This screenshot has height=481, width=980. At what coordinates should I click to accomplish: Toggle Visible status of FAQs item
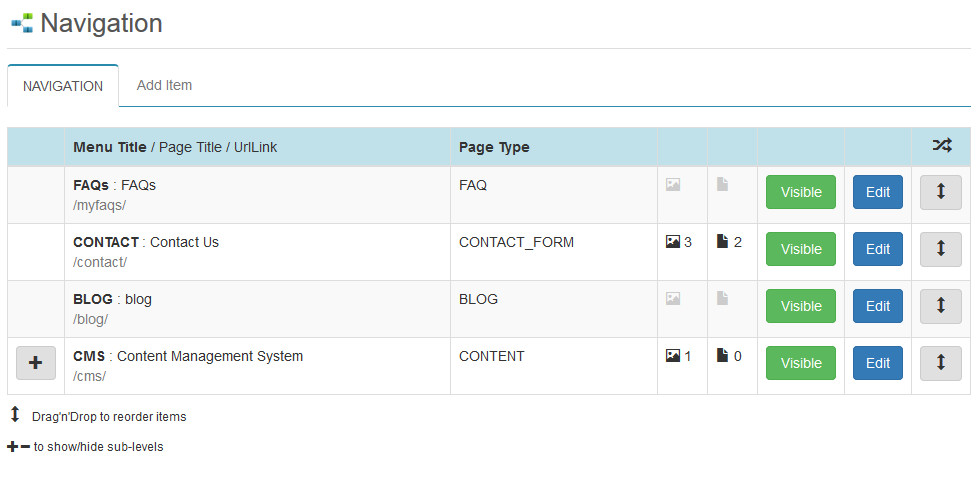coord(801,192)
